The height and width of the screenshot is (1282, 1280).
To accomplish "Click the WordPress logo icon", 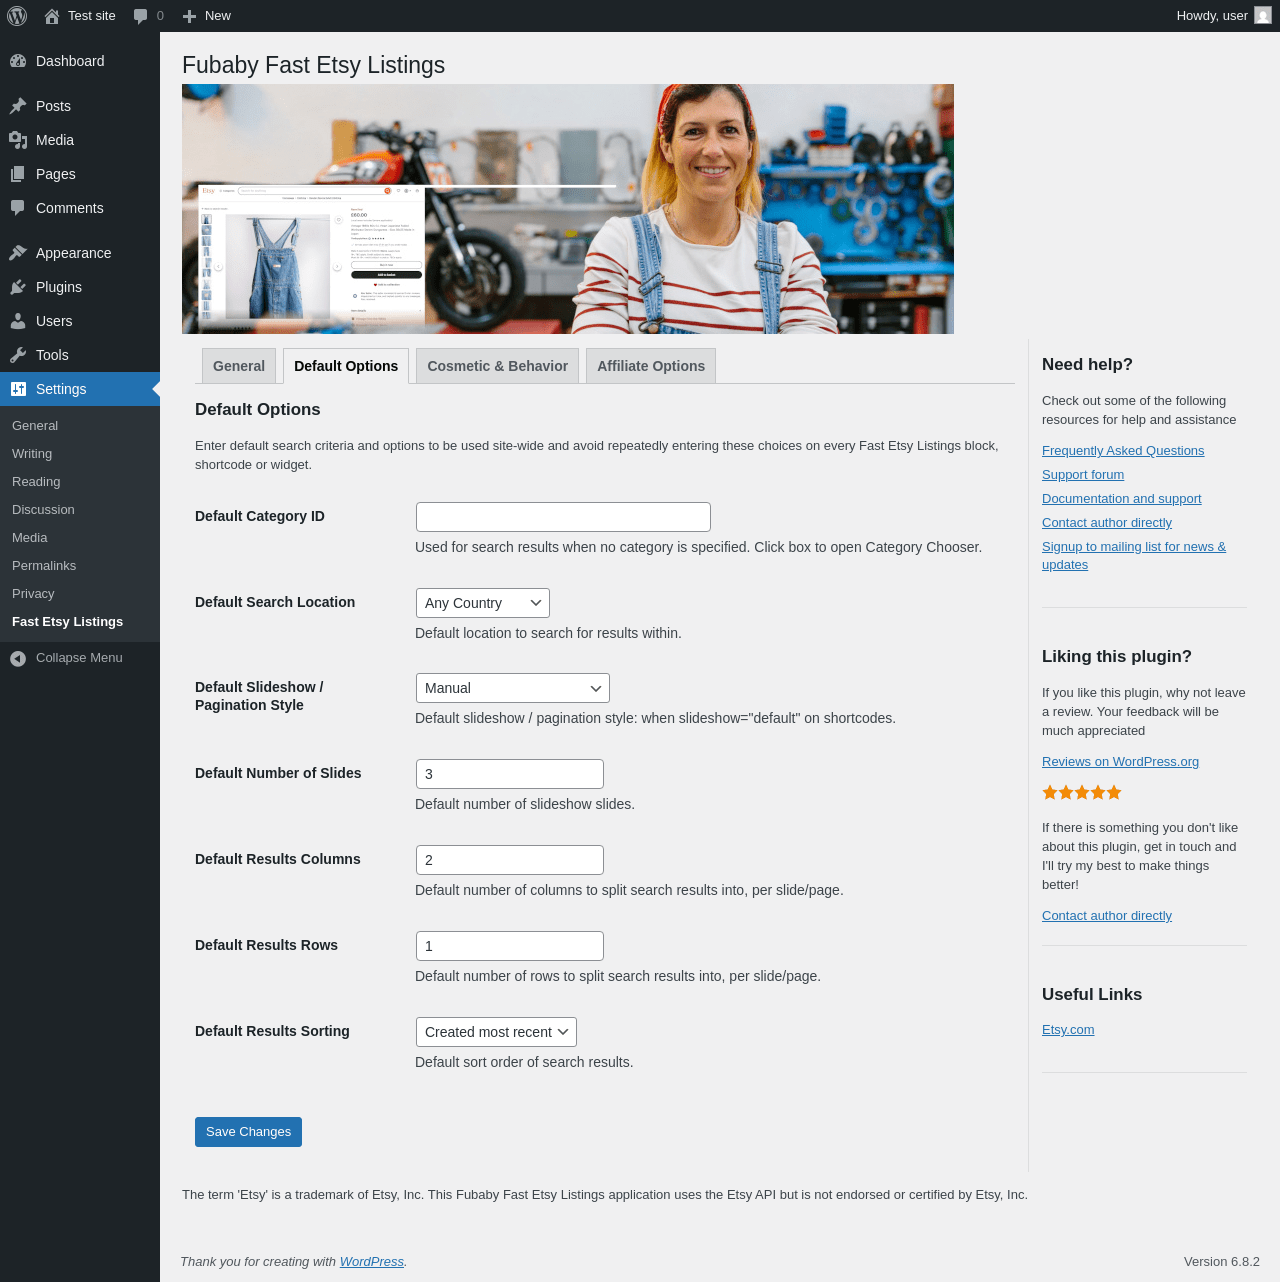I will pos(17,16).
